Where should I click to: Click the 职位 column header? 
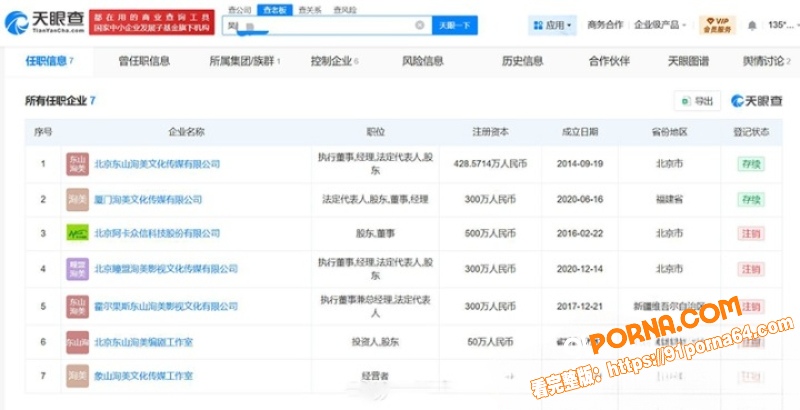pyautogui.click(x=375, y=132)
